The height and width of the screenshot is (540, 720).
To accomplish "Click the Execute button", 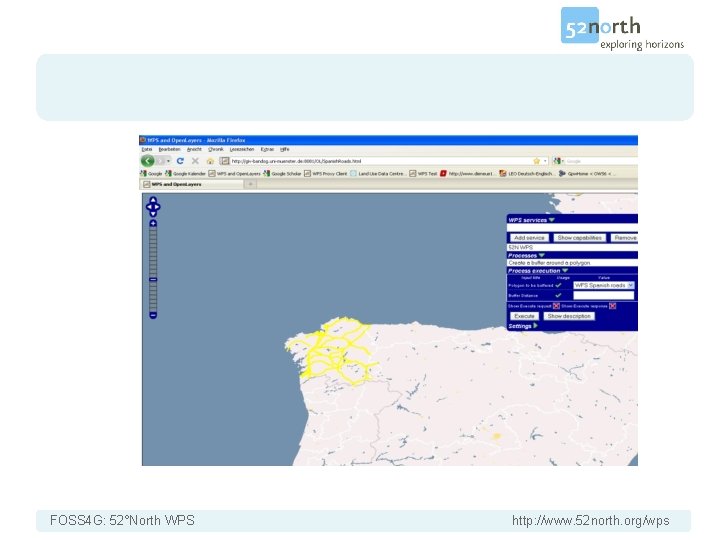I will click(x=524, y=316).
